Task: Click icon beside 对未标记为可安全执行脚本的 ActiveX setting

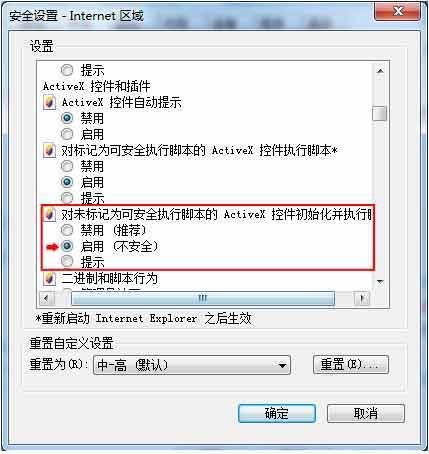Action: [x=49, y=214]
